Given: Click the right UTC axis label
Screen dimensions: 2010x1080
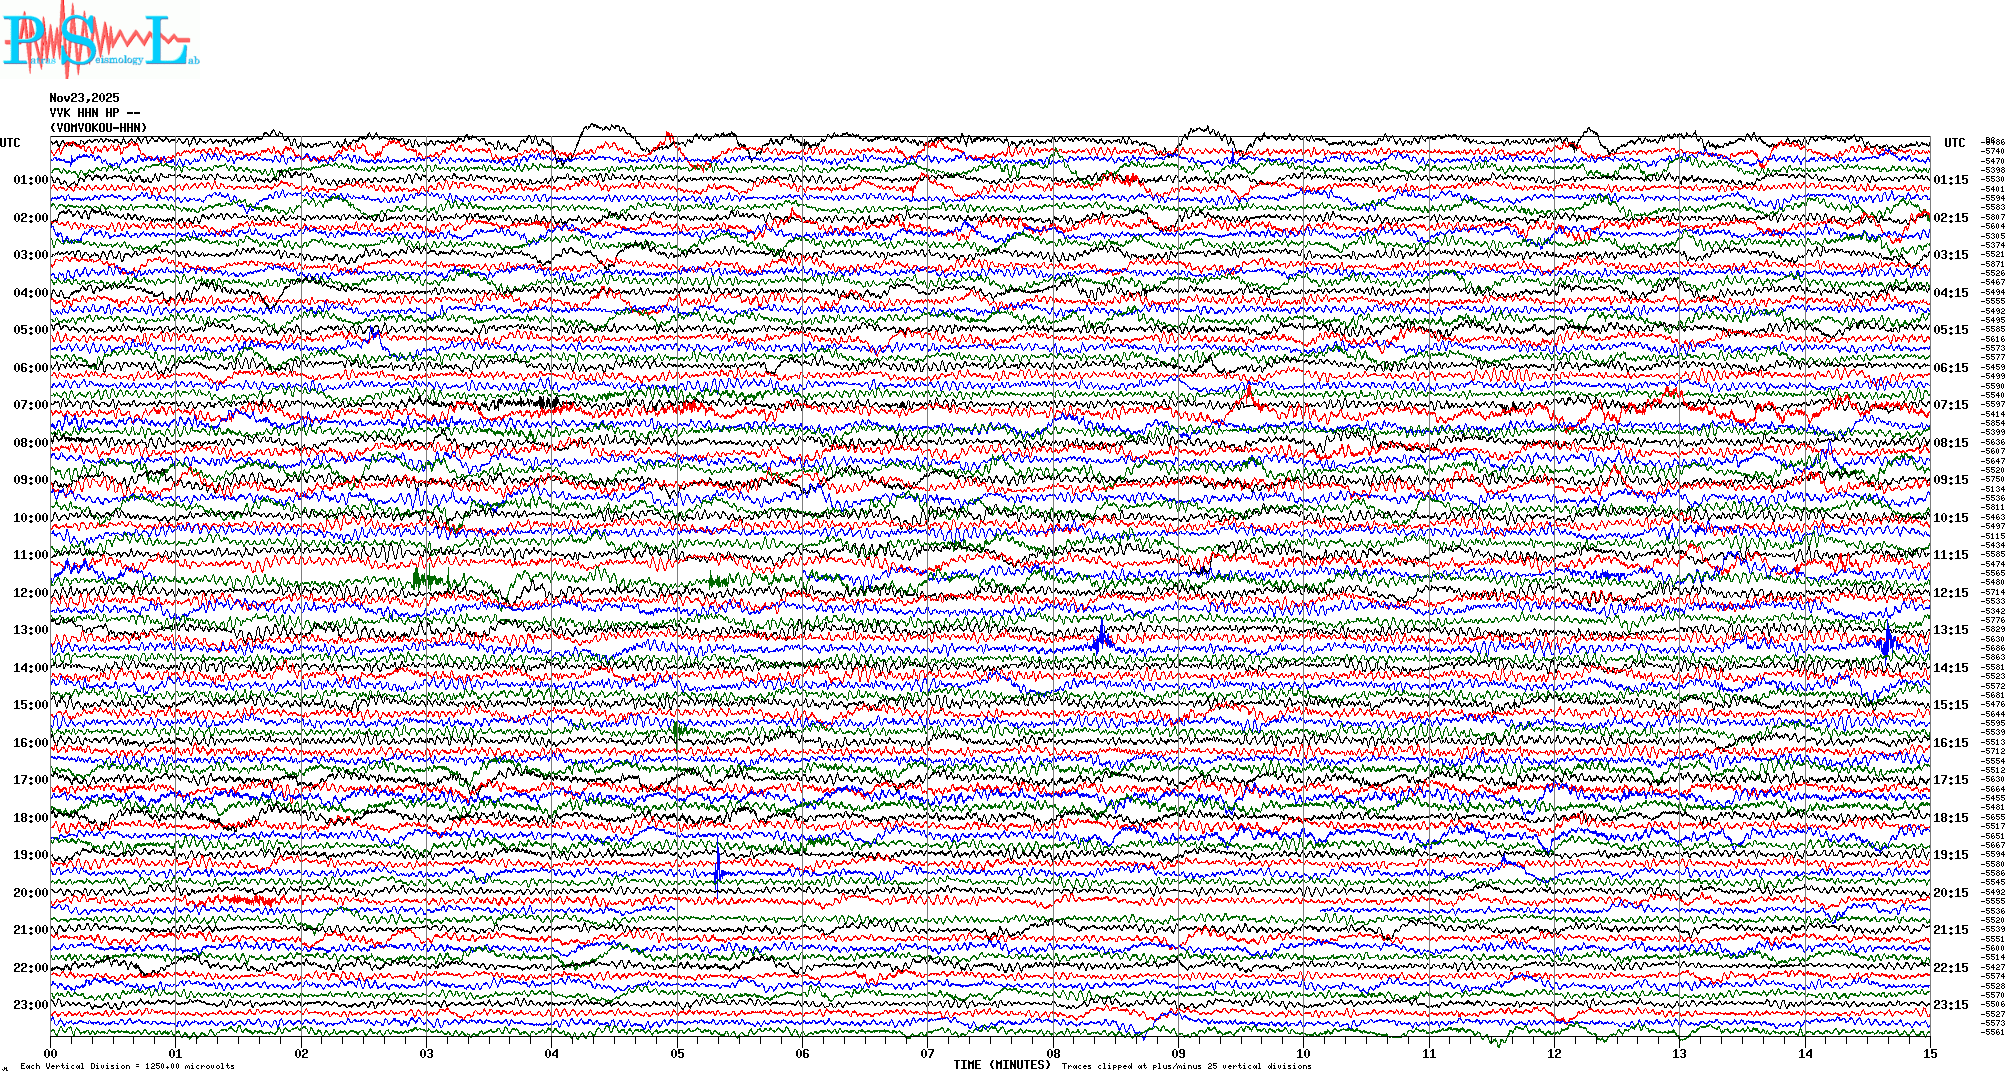Looking at the screenshot, I should [x=1954, y=143].
